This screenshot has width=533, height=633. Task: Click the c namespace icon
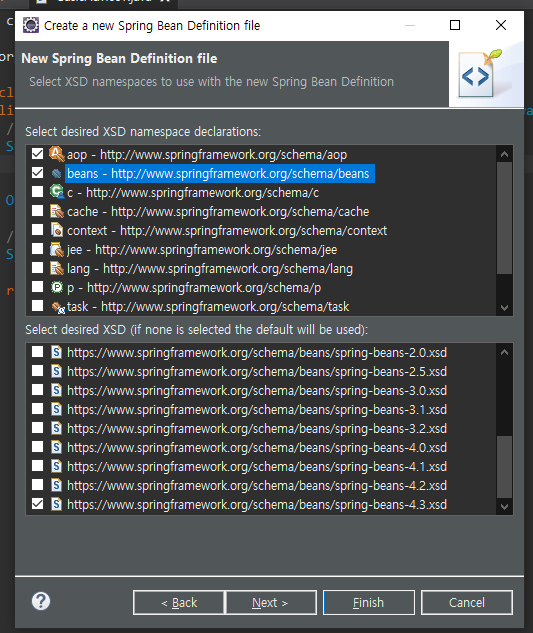[57, 192]
